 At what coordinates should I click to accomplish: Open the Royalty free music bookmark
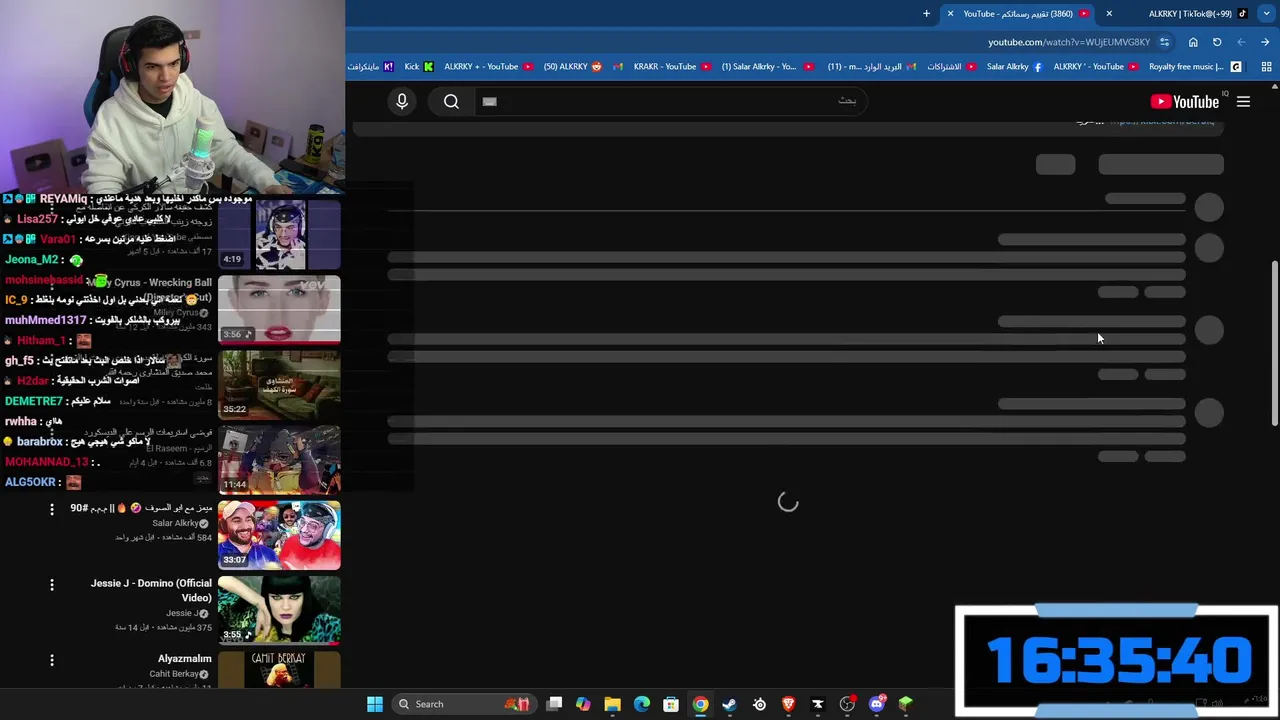tap(1195, 67)
